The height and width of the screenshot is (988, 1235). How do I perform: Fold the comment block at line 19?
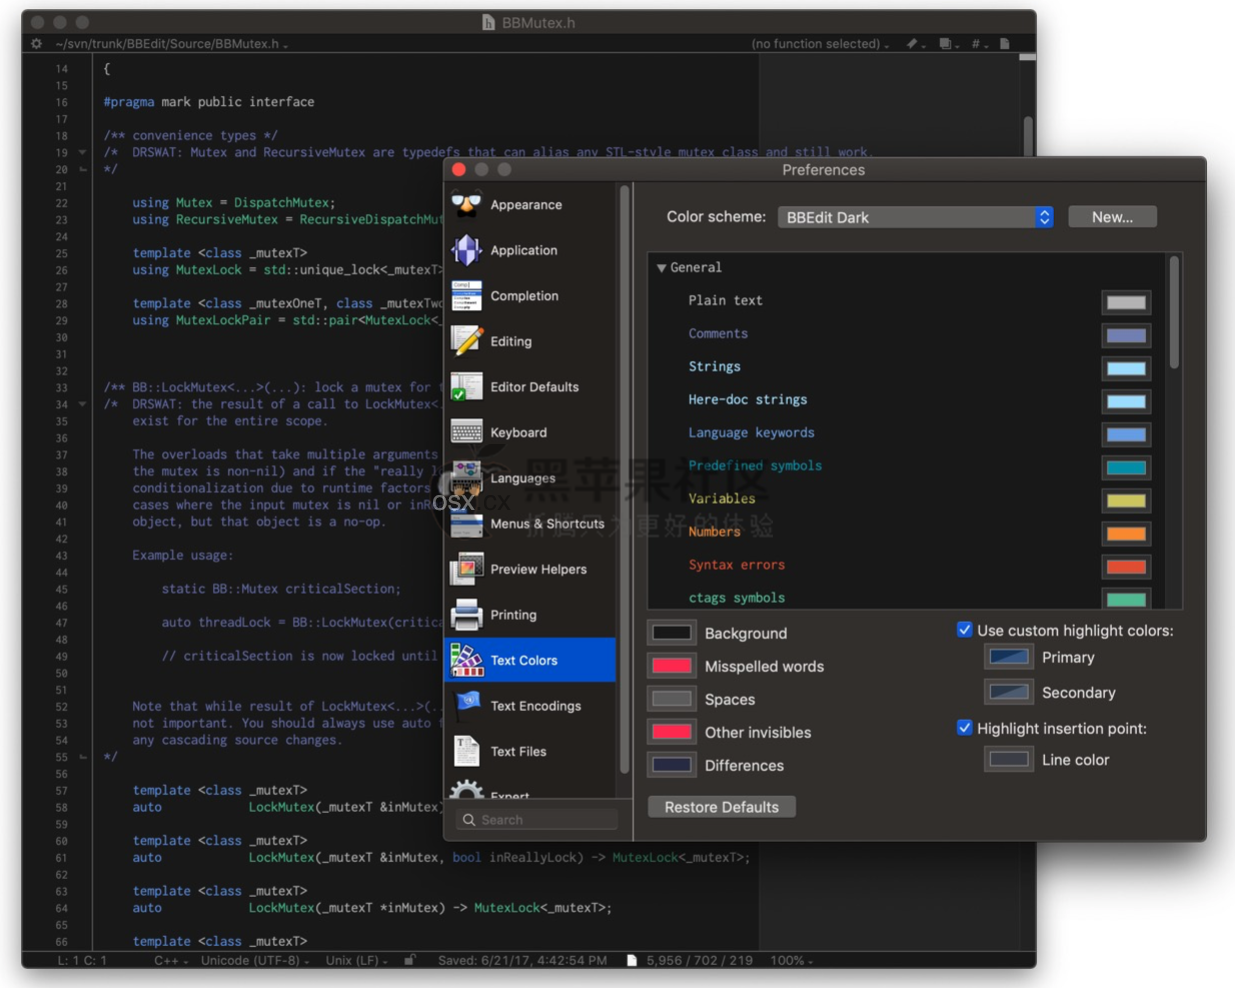(x=82, y=153)
